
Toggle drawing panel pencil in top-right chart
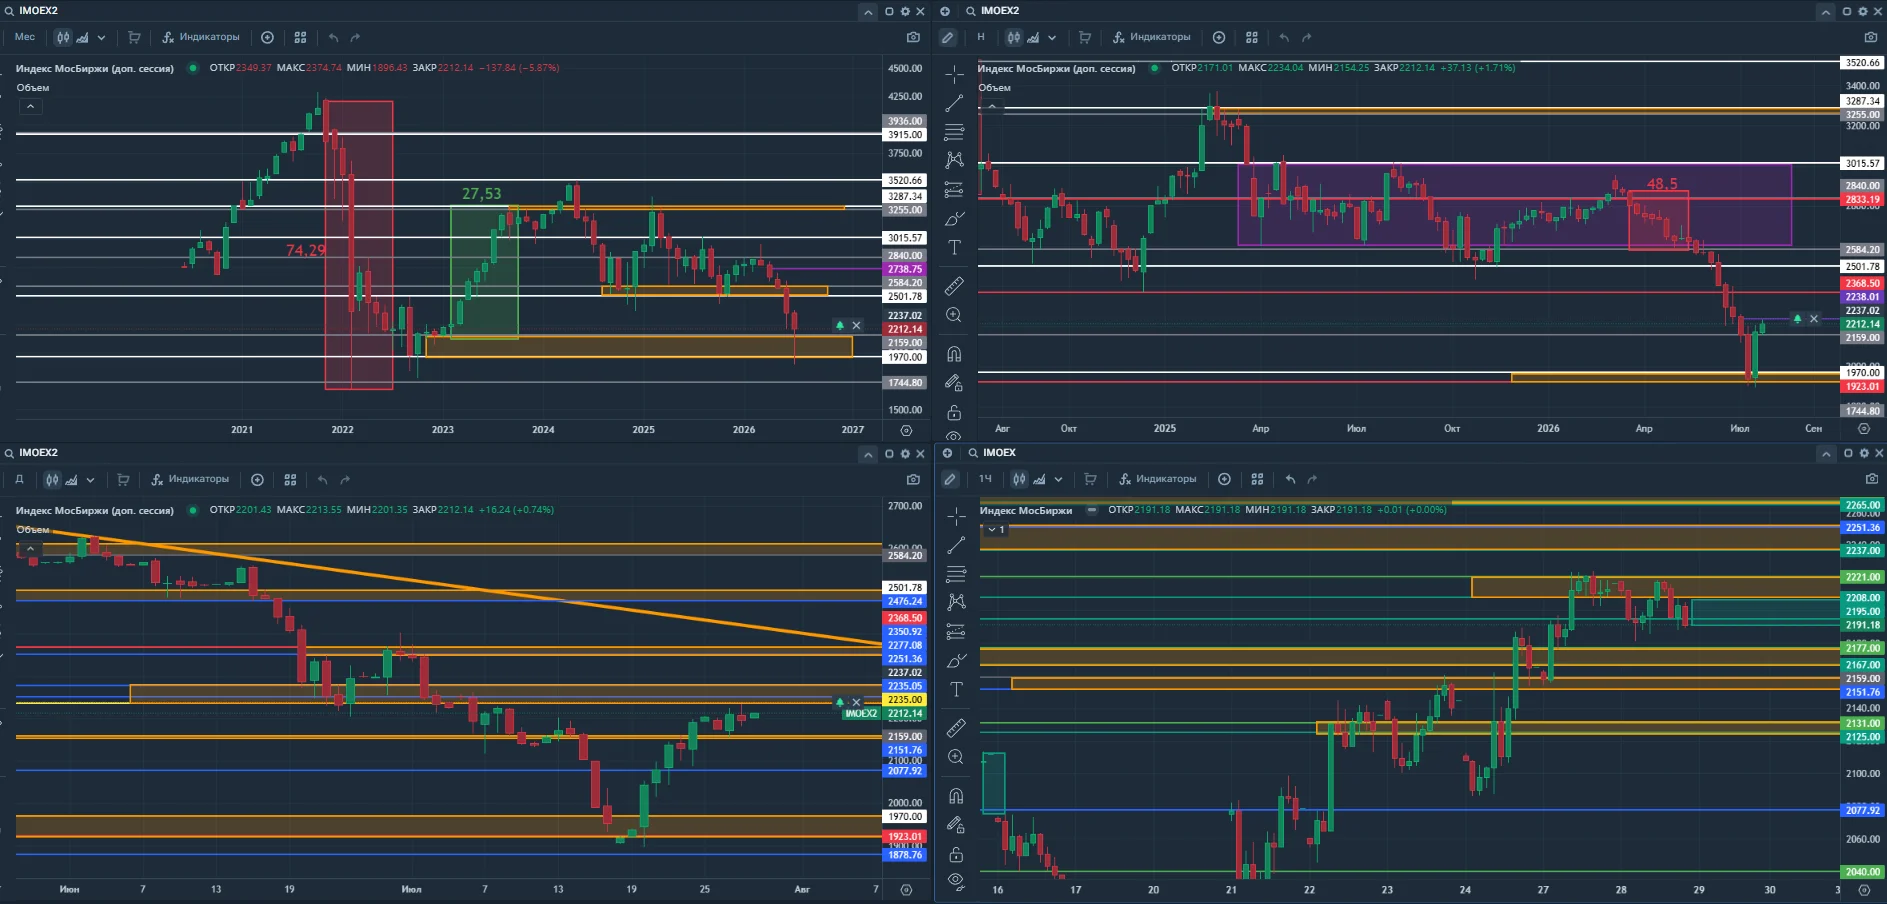pos(947,37)
